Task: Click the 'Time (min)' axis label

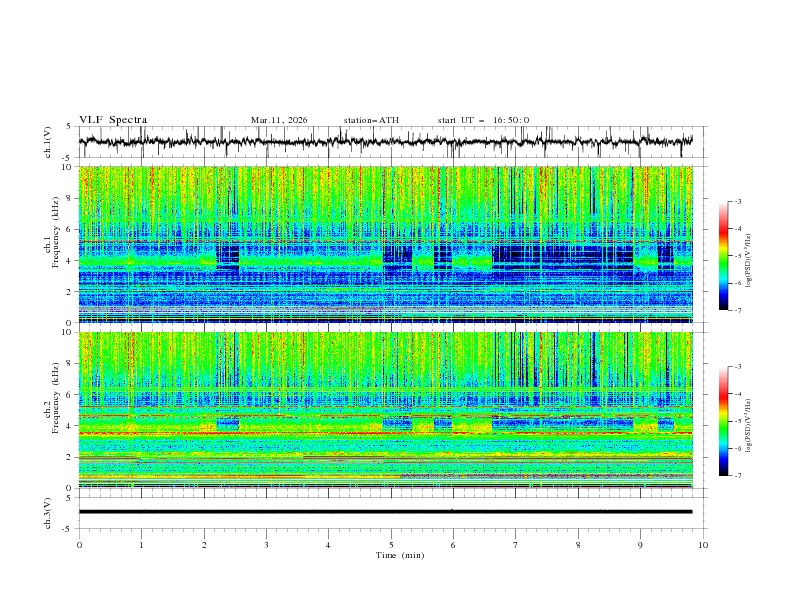Action: [400, 555]
